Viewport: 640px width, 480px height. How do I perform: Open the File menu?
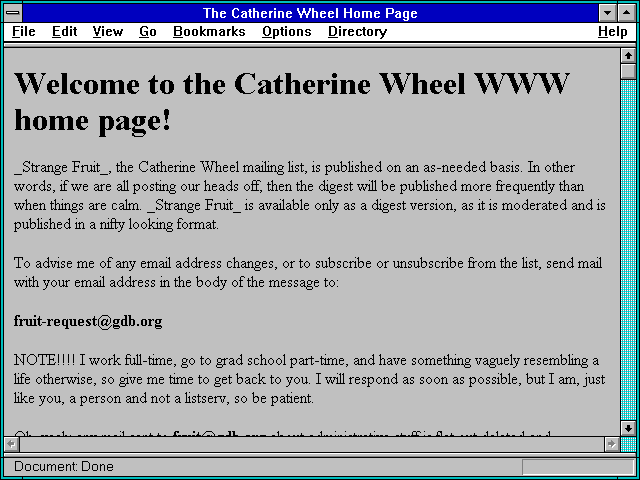[24, 31]
